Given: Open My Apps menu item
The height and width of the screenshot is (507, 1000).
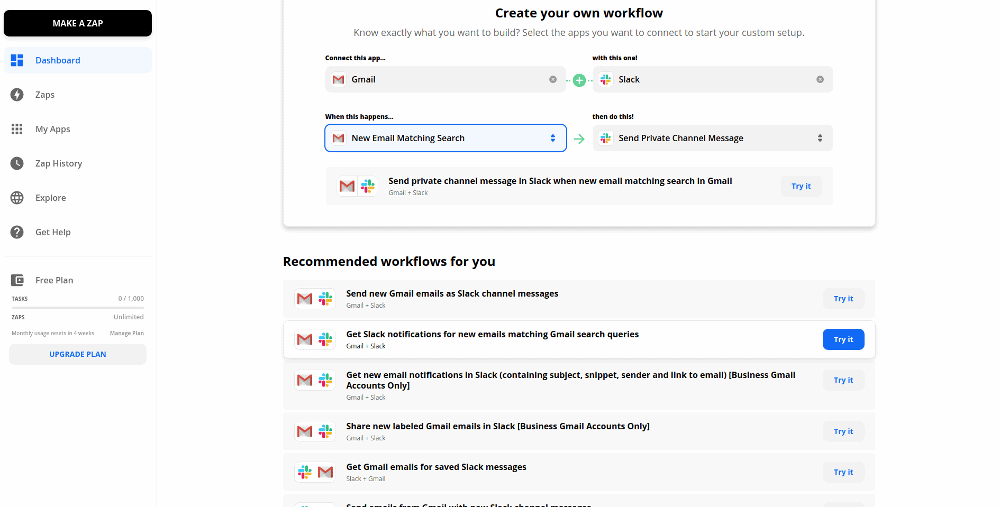Looking at the screenshot, I should [78, 129].
